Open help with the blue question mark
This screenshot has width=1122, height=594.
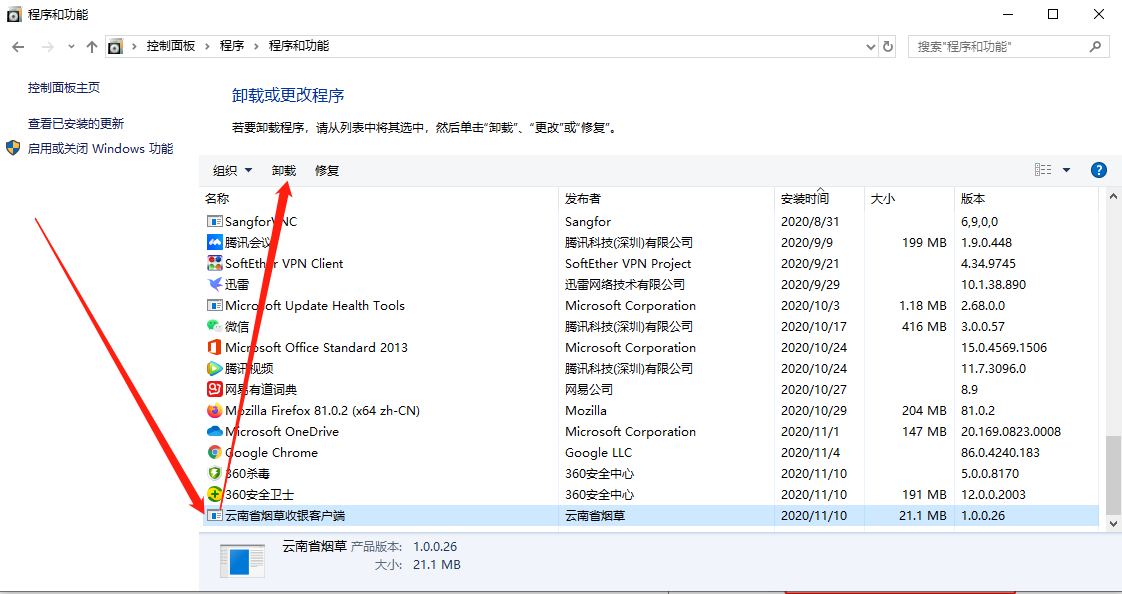pos(1098,170)
